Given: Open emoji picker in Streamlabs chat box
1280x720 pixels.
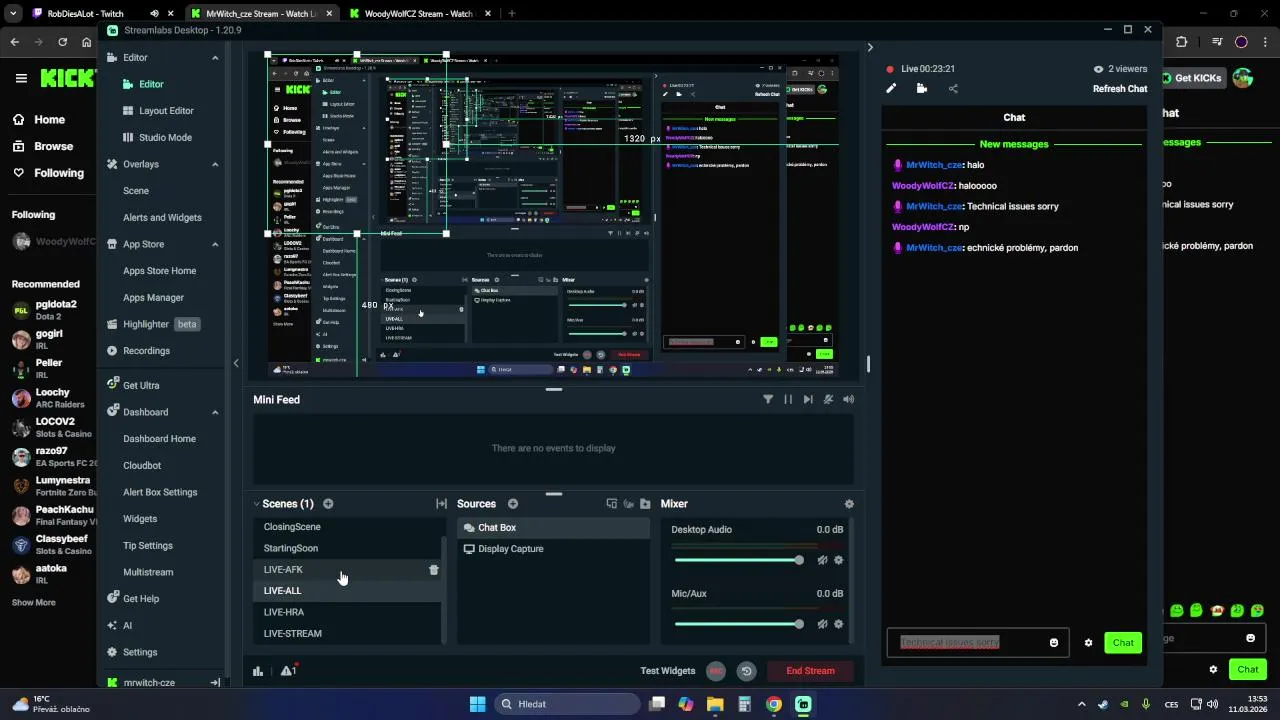Looking at the screenshot, I should (1053, 642).
